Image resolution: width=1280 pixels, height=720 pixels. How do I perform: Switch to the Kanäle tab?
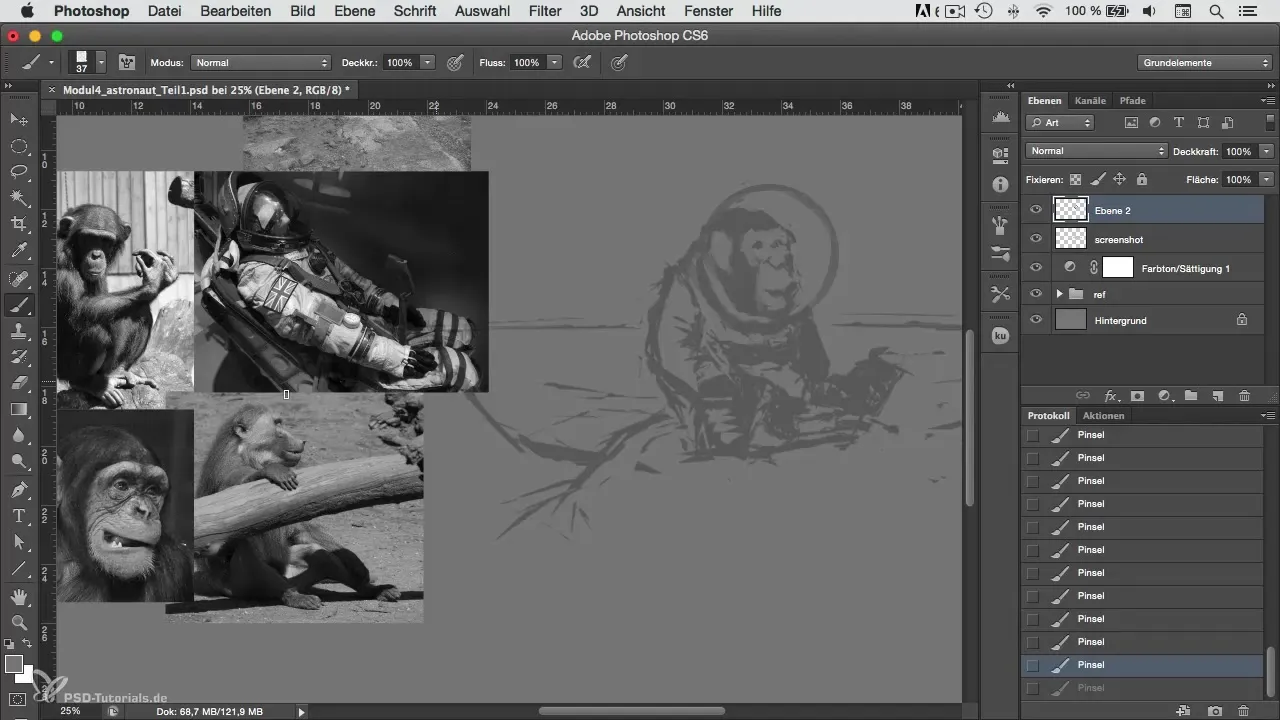coord(1090,101)
